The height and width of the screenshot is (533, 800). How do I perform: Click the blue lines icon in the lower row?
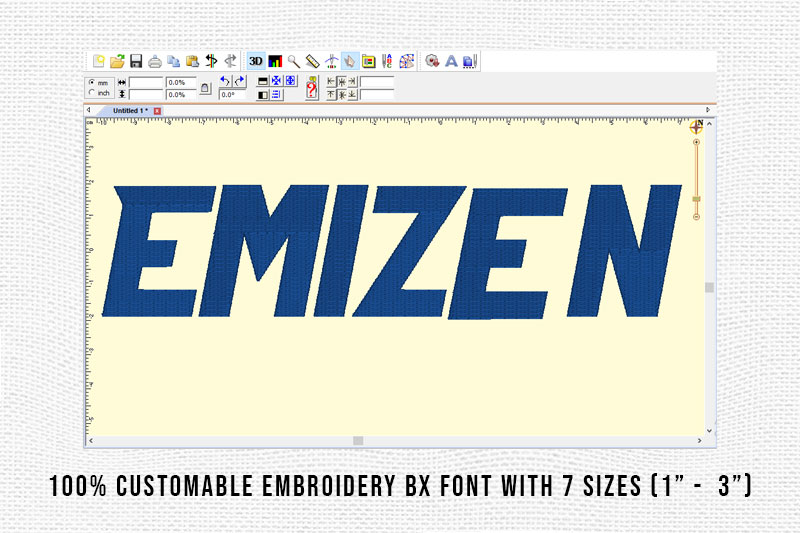[x=277, y=95]
